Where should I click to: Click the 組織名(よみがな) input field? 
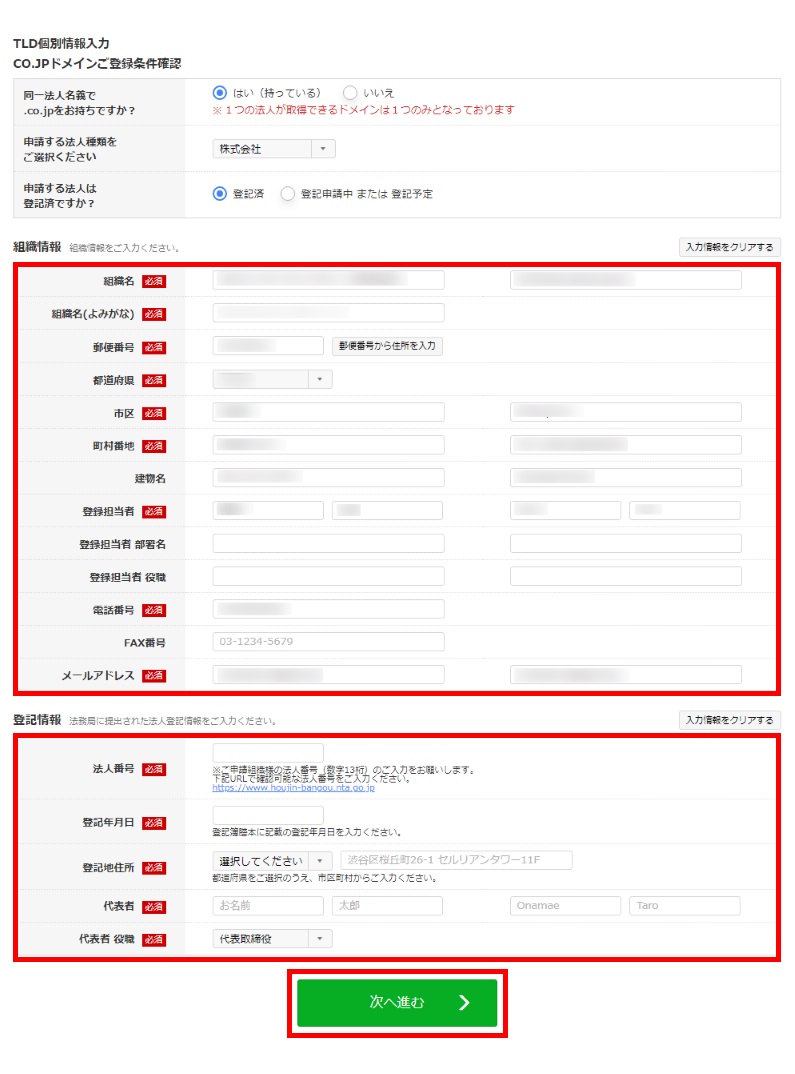[x=328, y=313]
